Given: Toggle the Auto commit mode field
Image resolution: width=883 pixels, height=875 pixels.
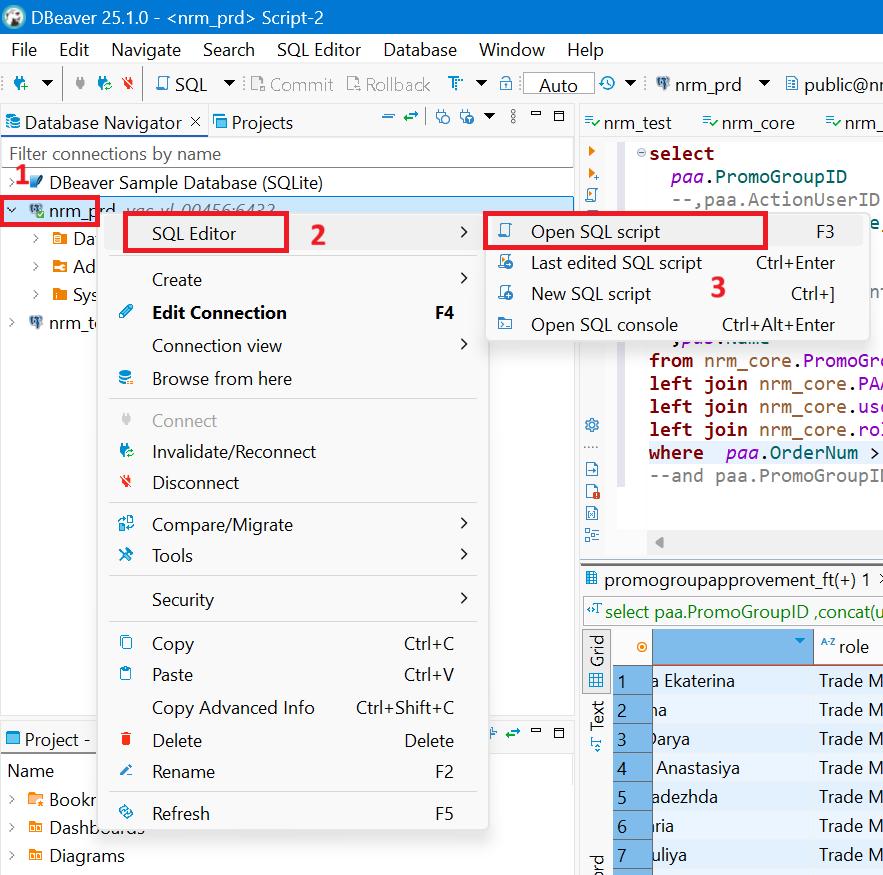Looking at the screenshot, I should pyautogui.click(x=558, y=84).
